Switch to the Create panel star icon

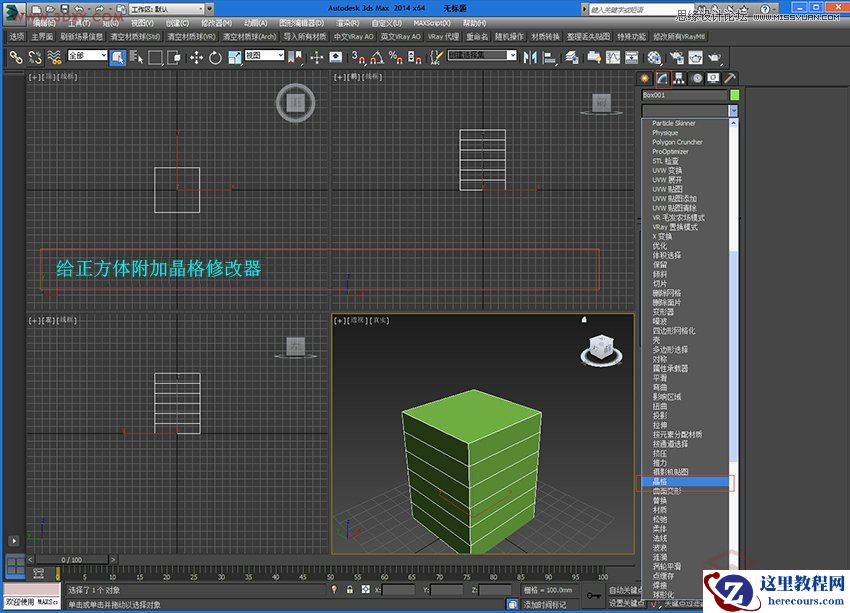pyautogui.click(x=645, y=78)
